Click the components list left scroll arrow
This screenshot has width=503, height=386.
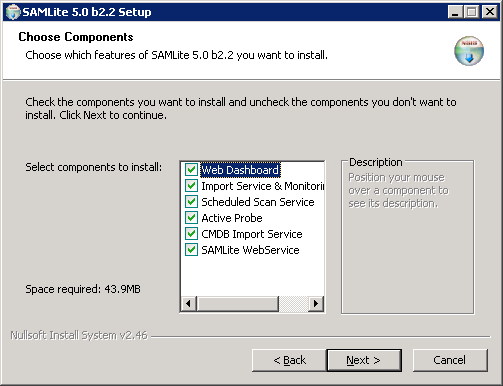tap(189, 303)
